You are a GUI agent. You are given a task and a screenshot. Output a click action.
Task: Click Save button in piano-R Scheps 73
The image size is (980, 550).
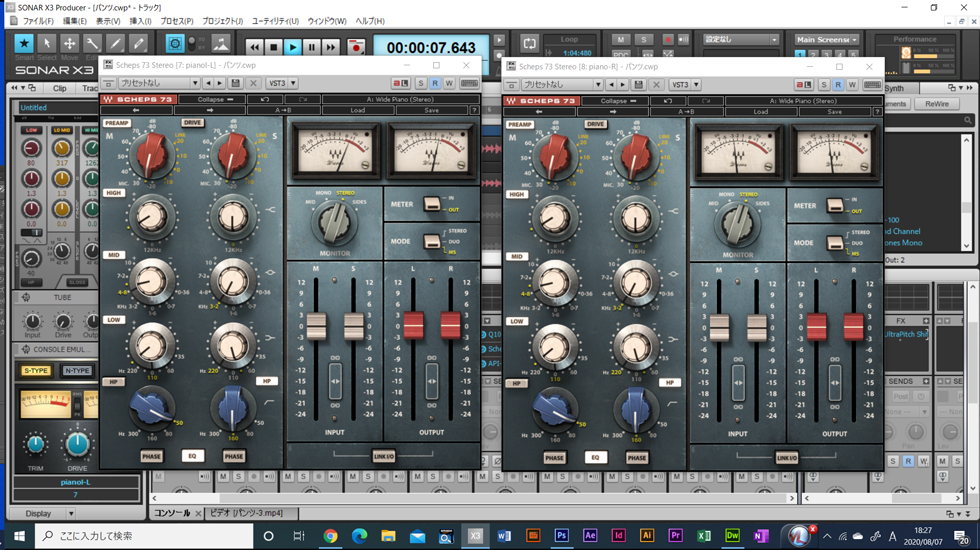[834, 111]
